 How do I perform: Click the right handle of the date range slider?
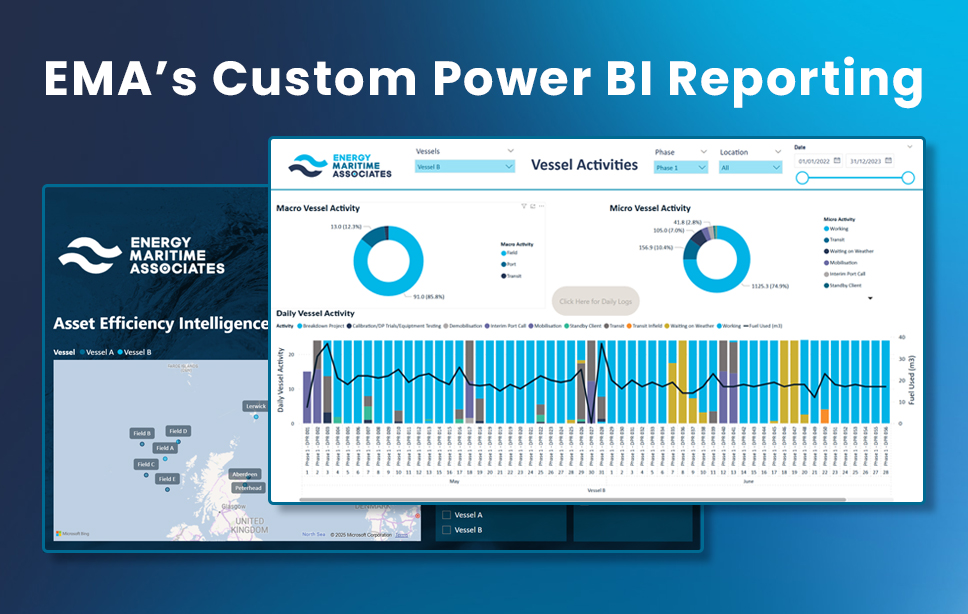(x=907, y=177)
